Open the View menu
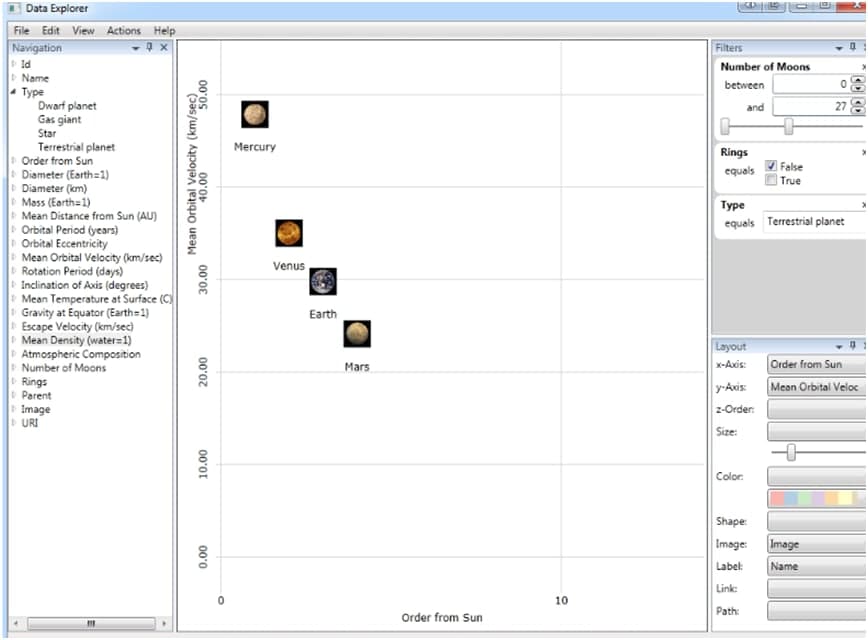The height and width of the screenshot is (640, 868). tap(83, 30)
